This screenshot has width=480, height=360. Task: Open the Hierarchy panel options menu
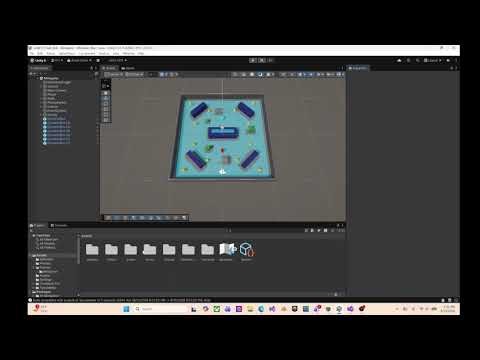(x=96, y=68)
